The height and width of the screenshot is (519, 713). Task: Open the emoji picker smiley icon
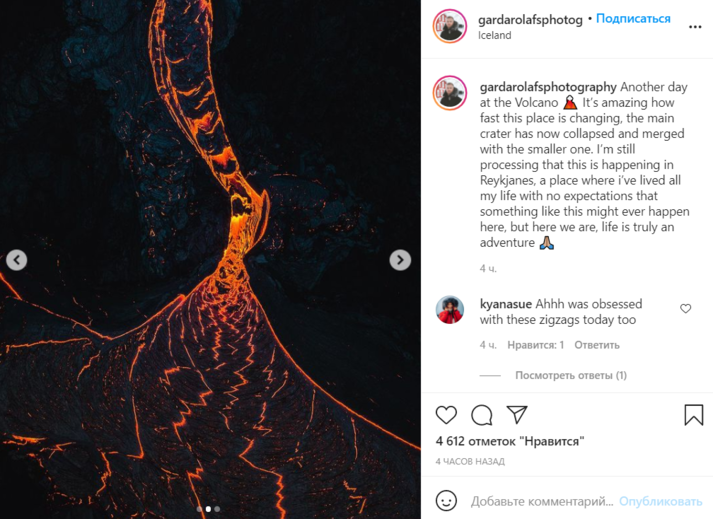coord(446,501)
